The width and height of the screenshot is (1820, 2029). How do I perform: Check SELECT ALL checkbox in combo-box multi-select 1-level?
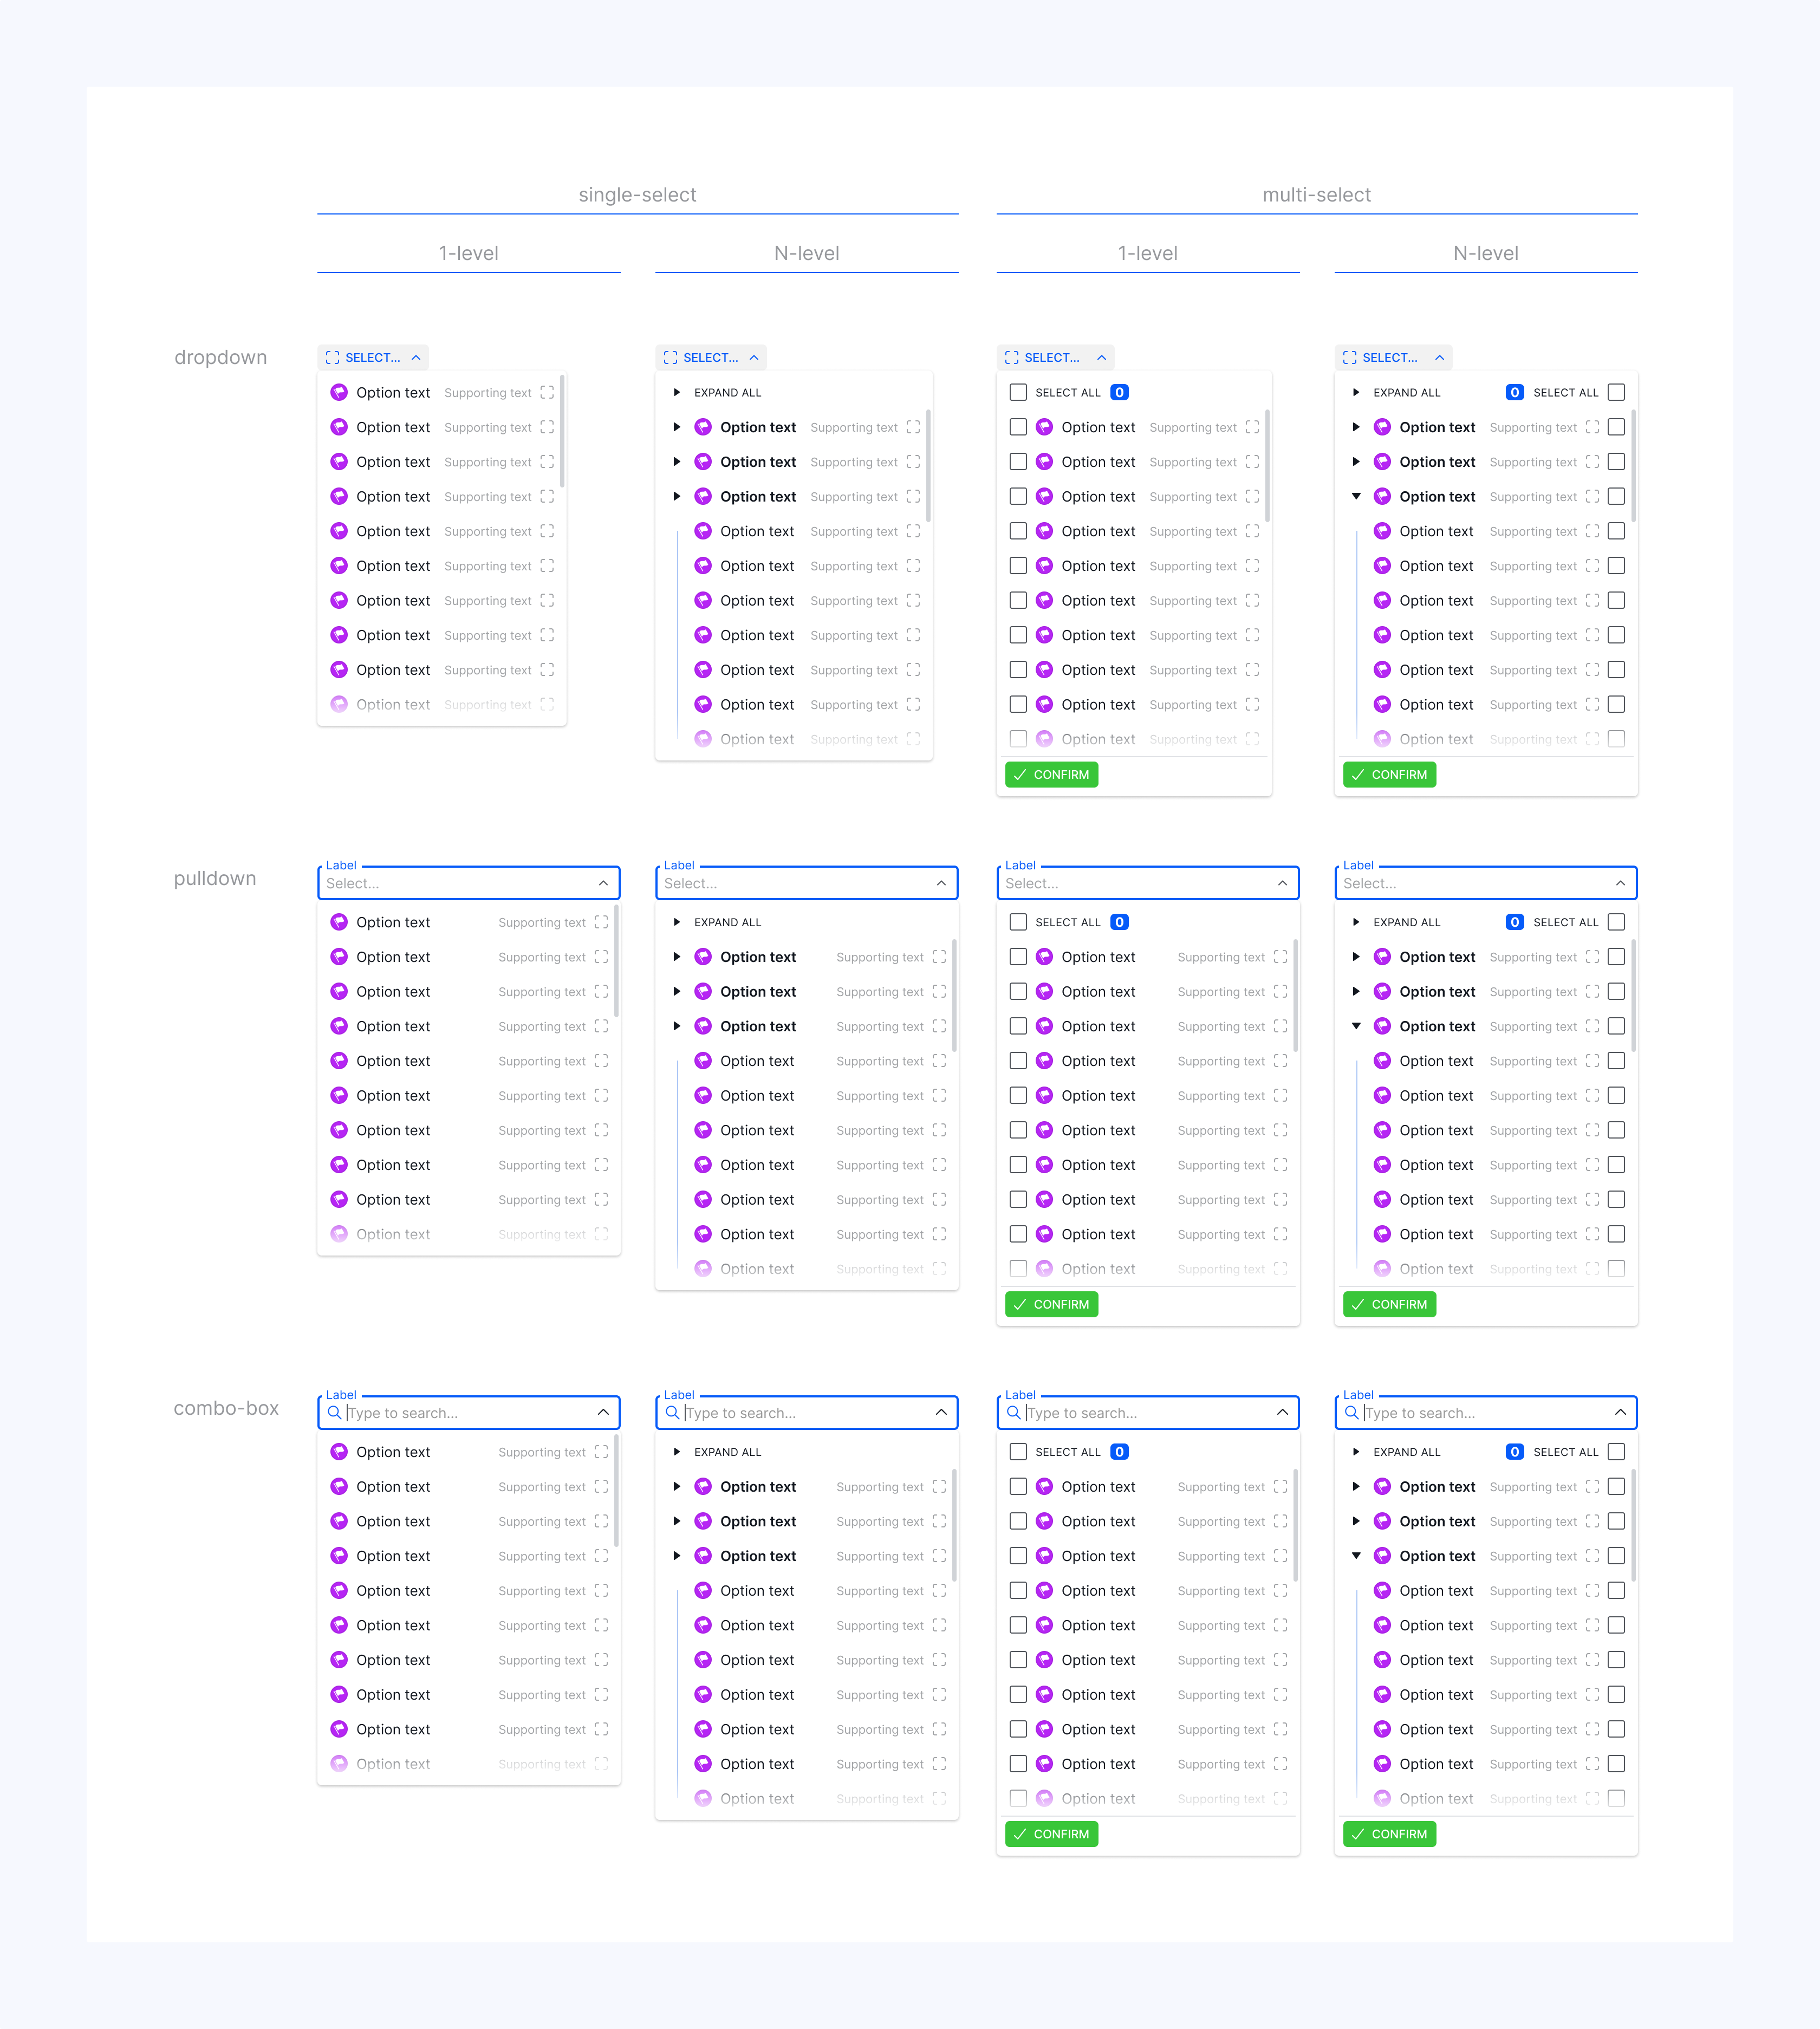click(x=1018, y=1451)
